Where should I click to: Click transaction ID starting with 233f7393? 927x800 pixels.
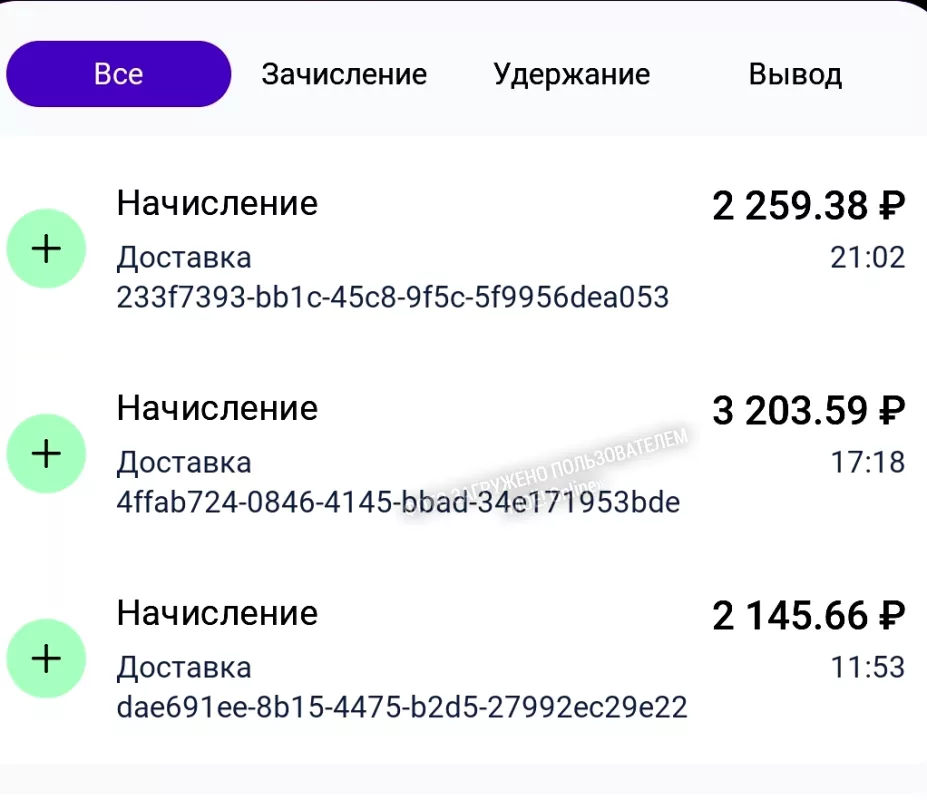[392, 297]
